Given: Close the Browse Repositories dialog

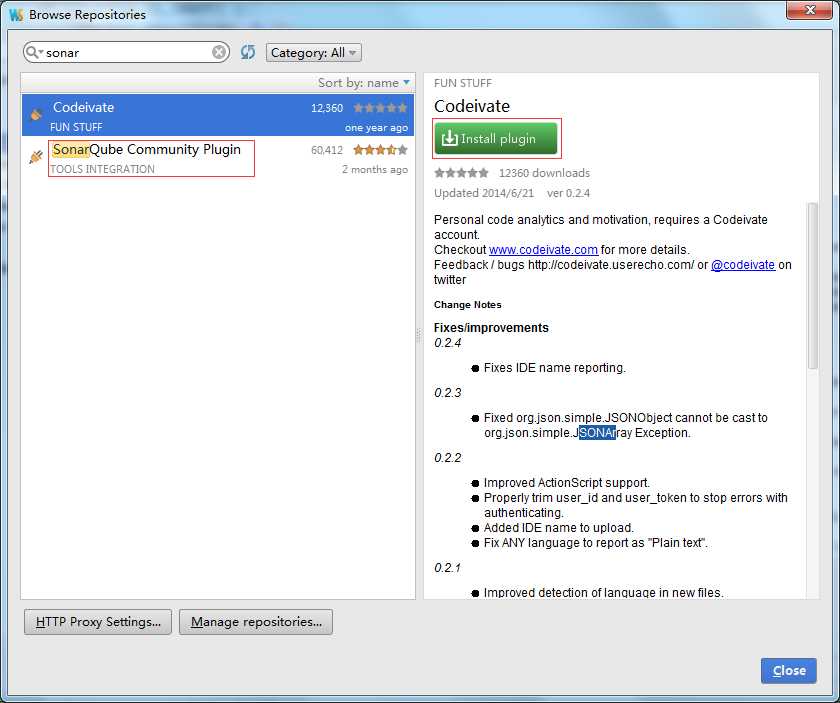Looking at the screenshot, I should click(789, 670).
